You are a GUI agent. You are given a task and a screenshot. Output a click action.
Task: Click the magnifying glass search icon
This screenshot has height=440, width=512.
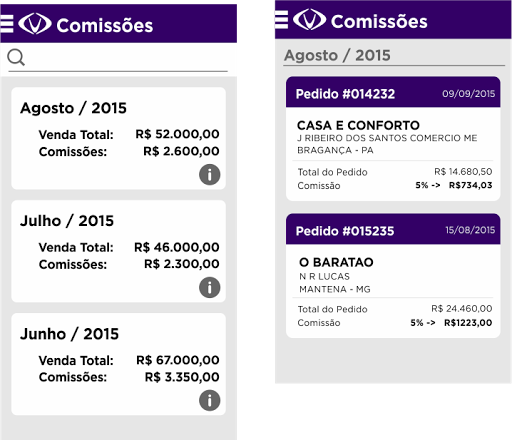tap(16, 57)
